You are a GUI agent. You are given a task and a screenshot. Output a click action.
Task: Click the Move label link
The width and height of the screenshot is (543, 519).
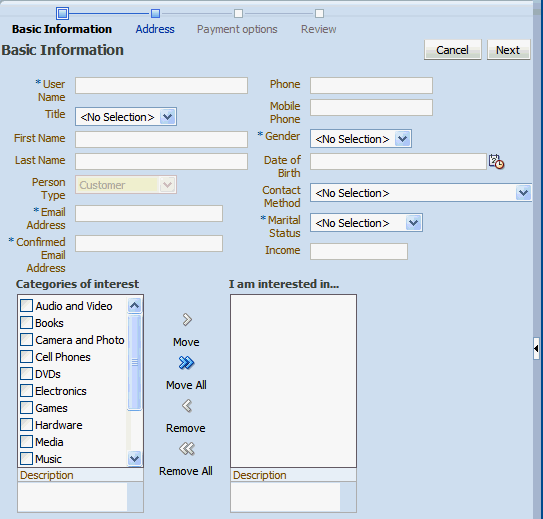pos(186,342)
